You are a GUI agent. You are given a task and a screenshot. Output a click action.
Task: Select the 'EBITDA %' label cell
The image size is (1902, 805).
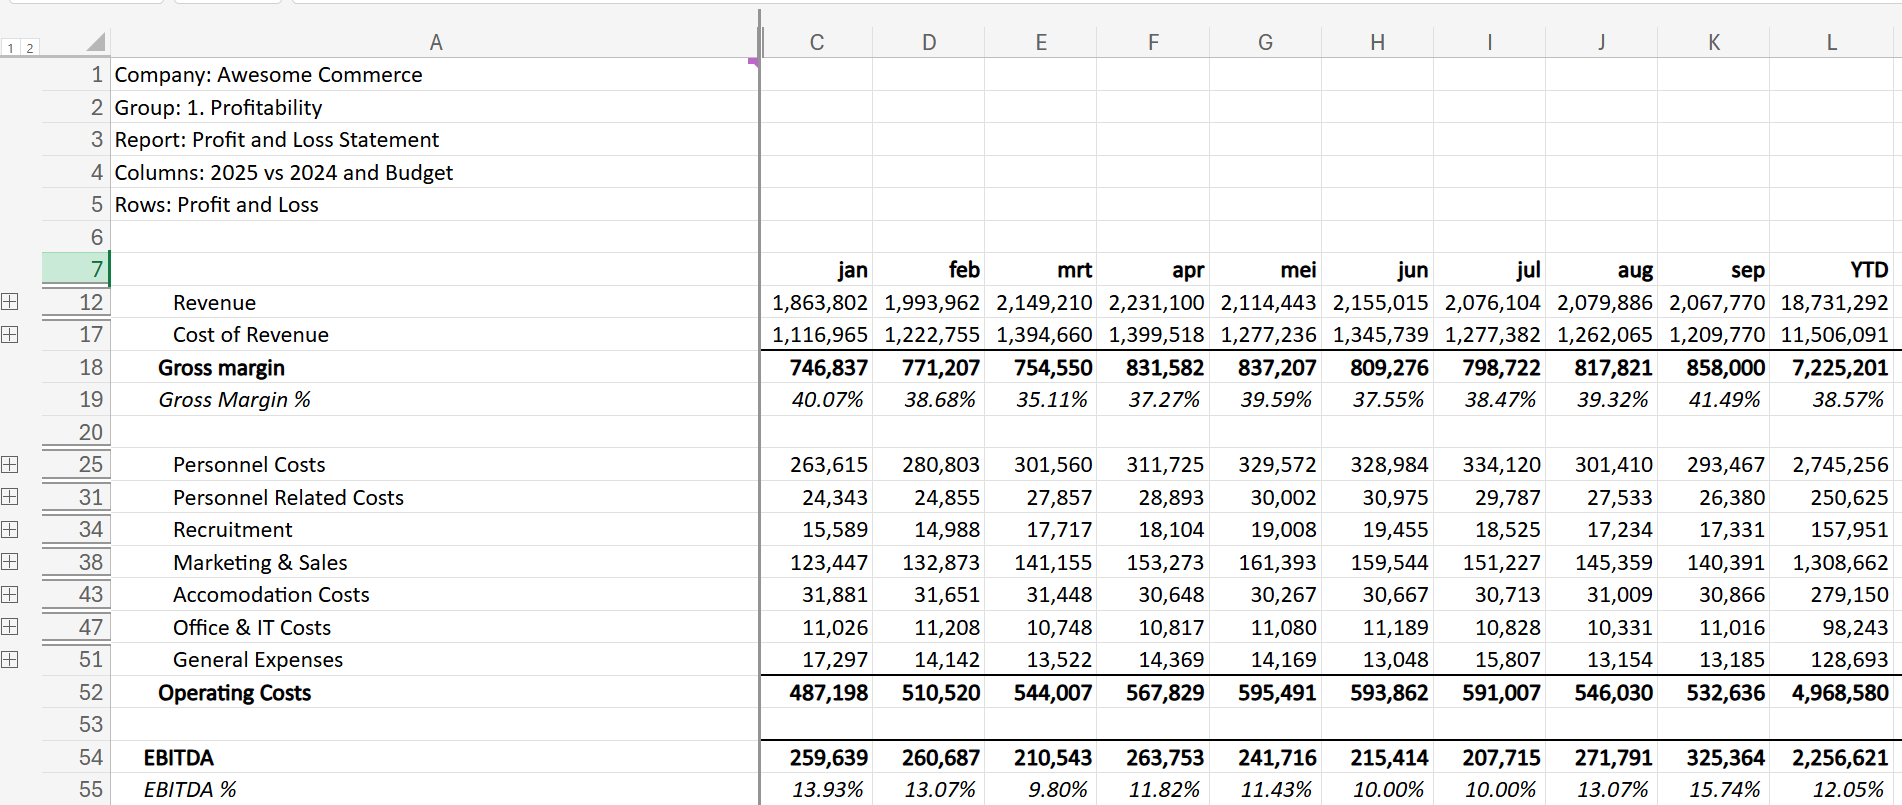coord(435,789)
